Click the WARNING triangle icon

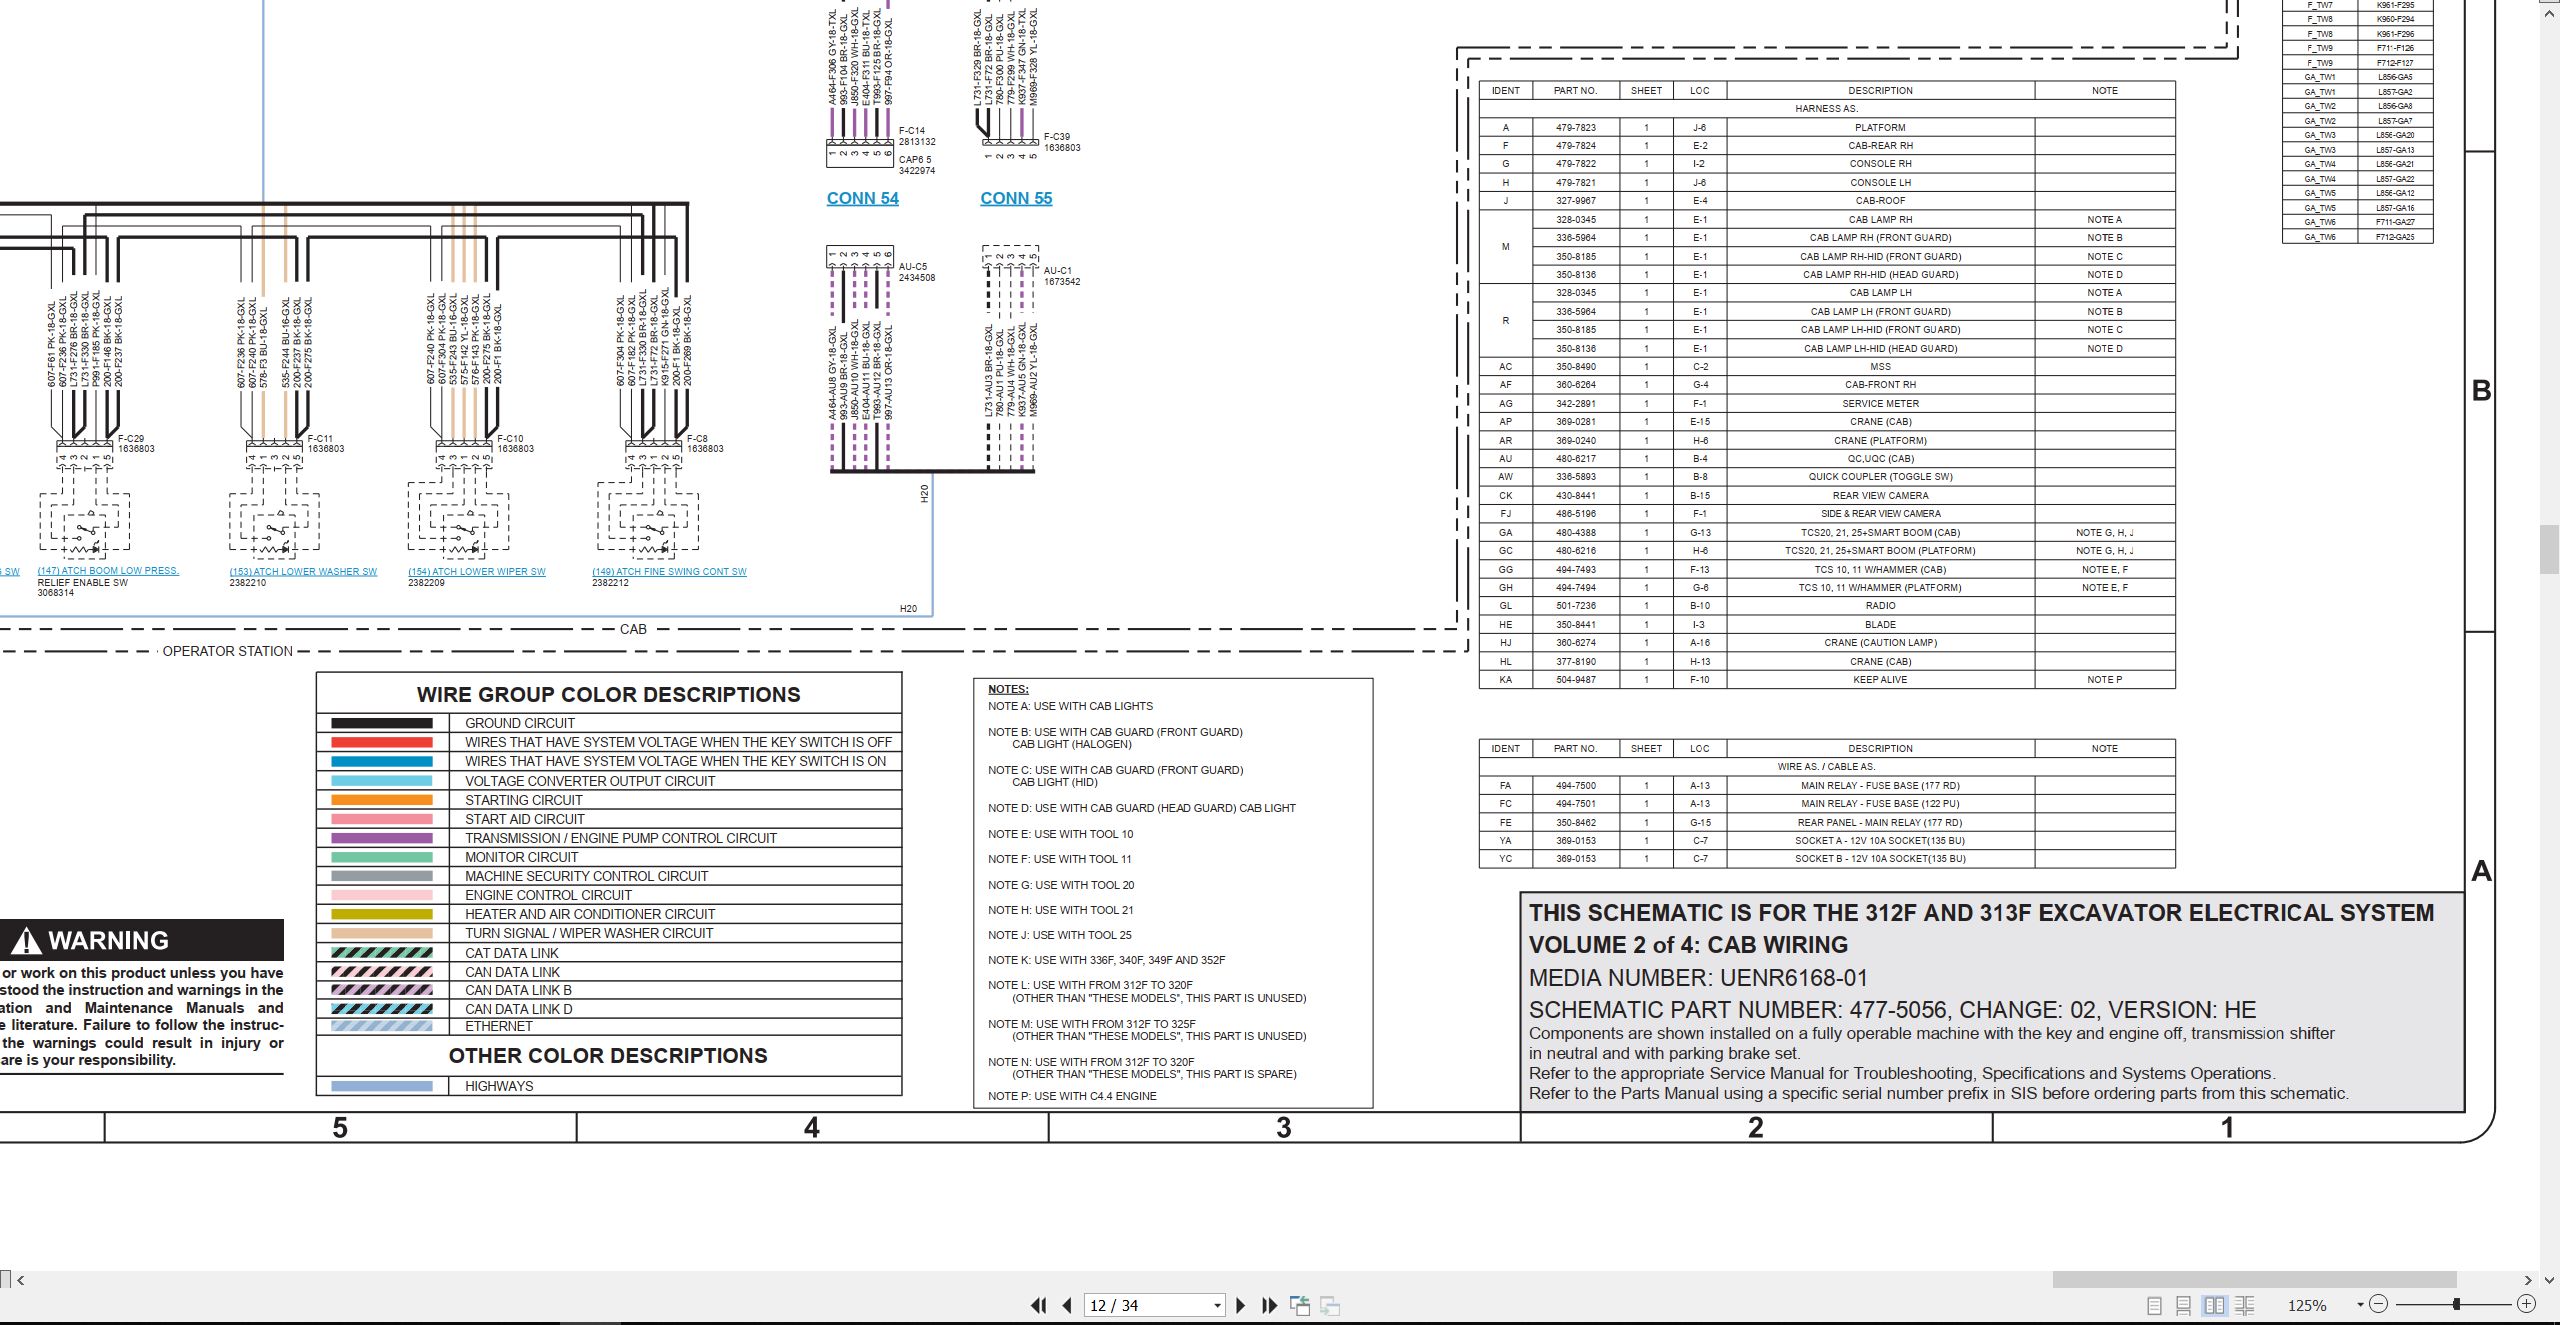(x=27, y=941)
